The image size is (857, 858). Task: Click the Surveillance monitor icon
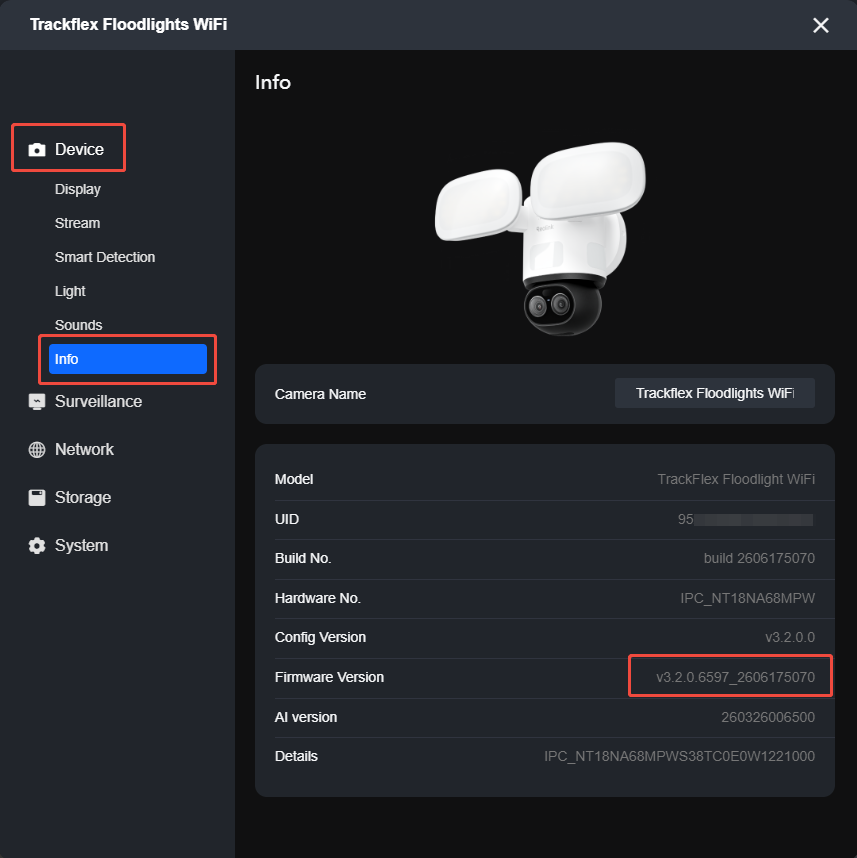tap(37, 402)
